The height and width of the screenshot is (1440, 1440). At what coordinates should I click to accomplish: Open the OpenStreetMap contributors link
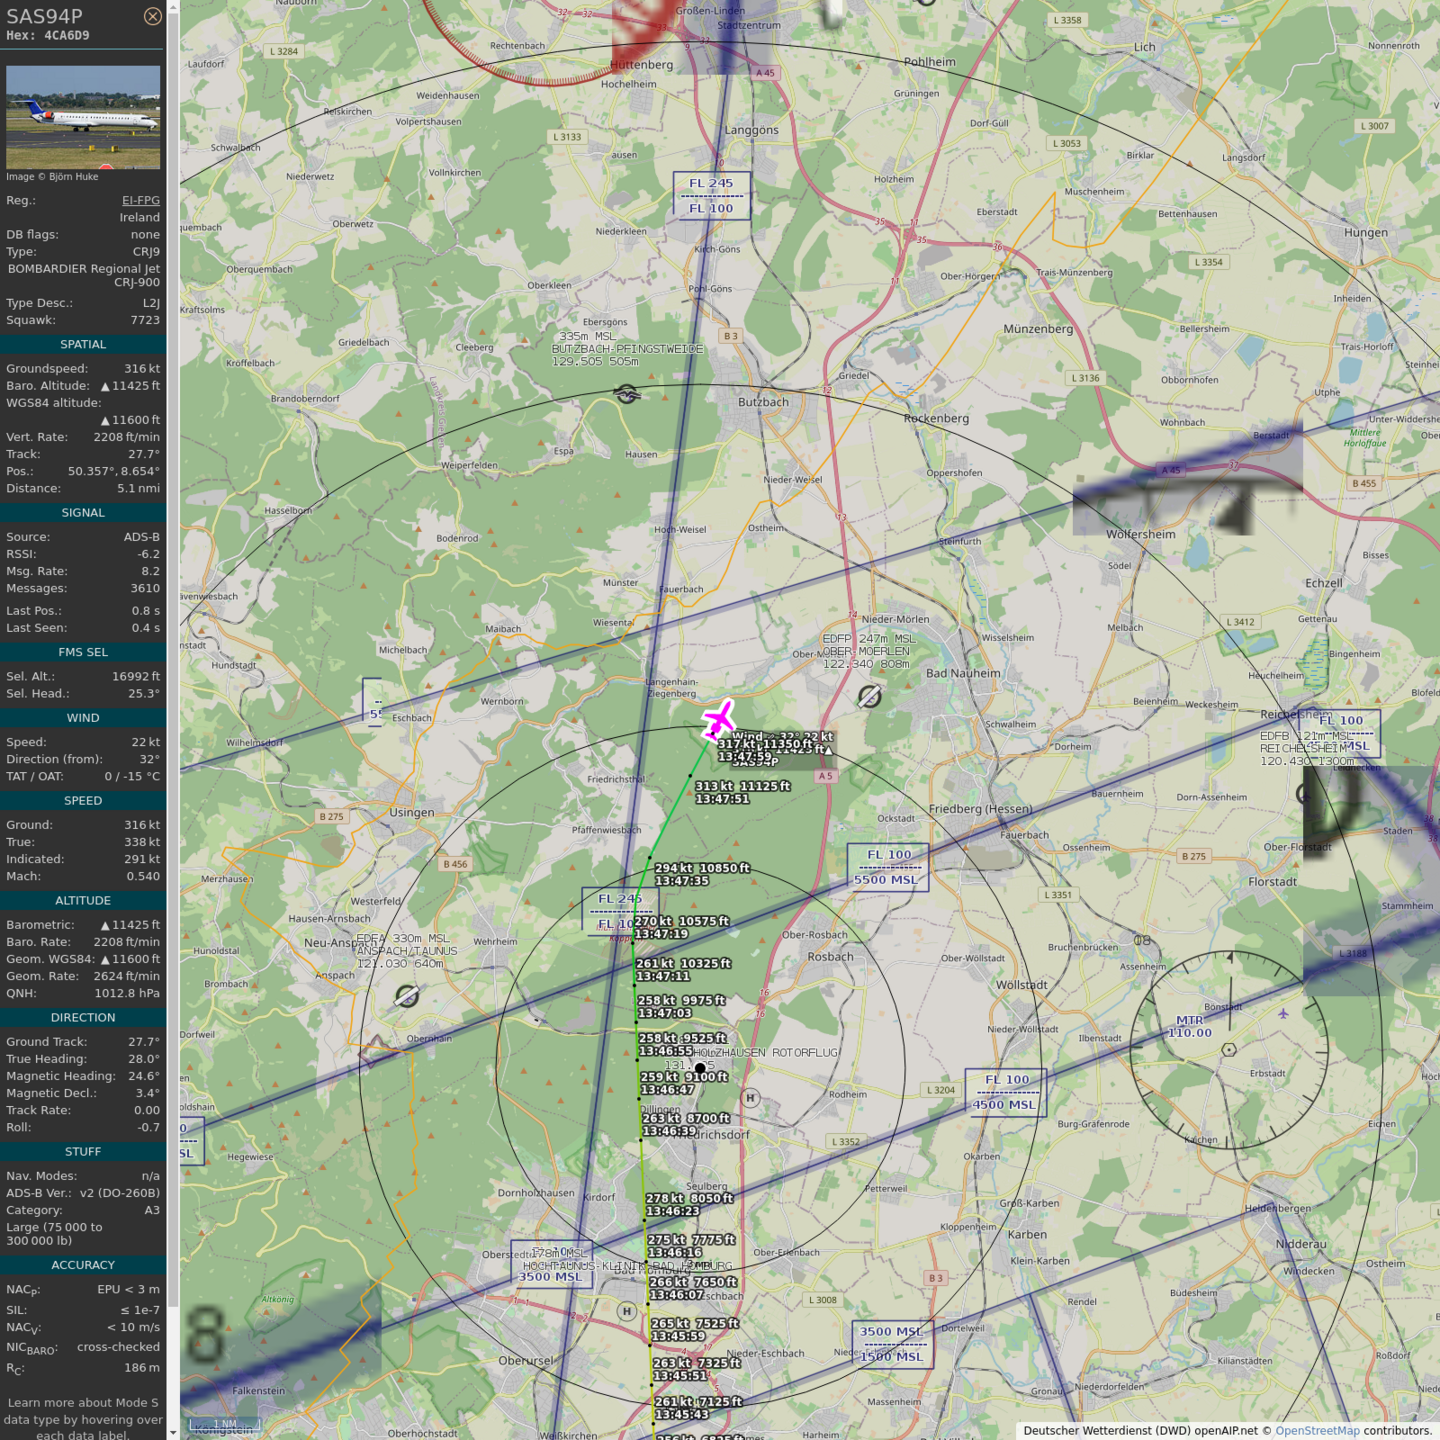tap(1316, 1431)
